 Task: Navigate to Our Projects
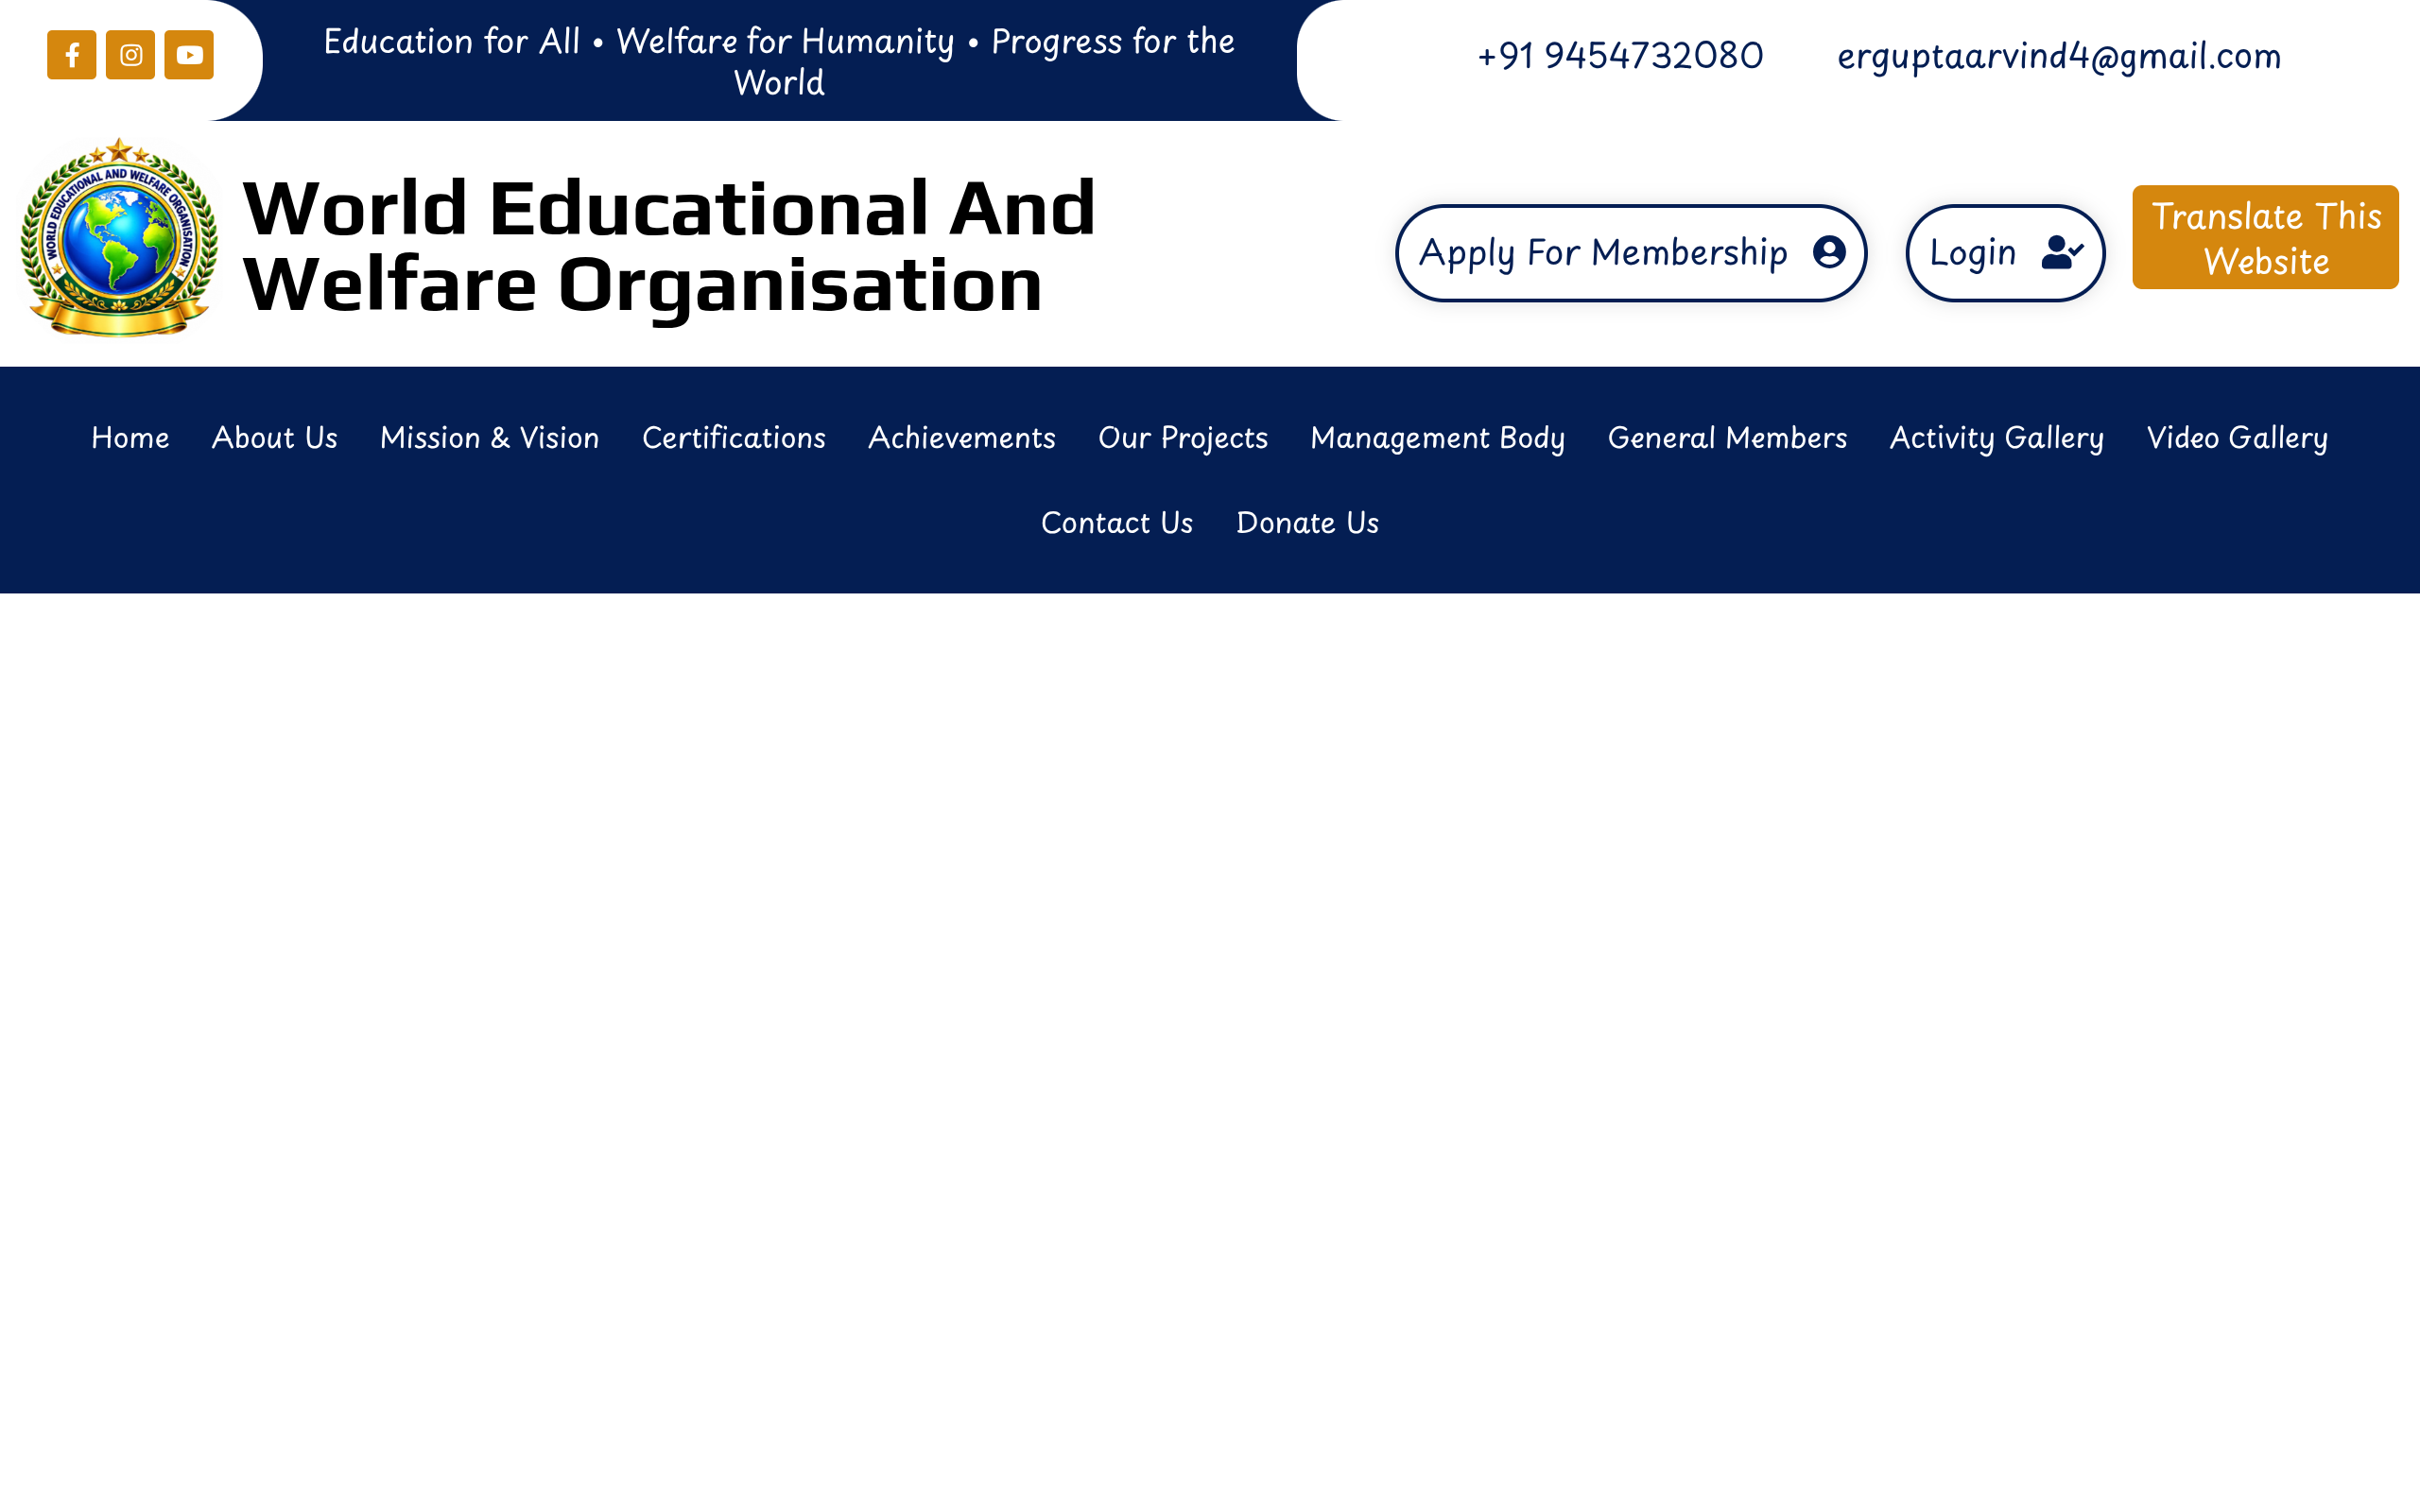pyautogui.click(x=1182, y=438)
